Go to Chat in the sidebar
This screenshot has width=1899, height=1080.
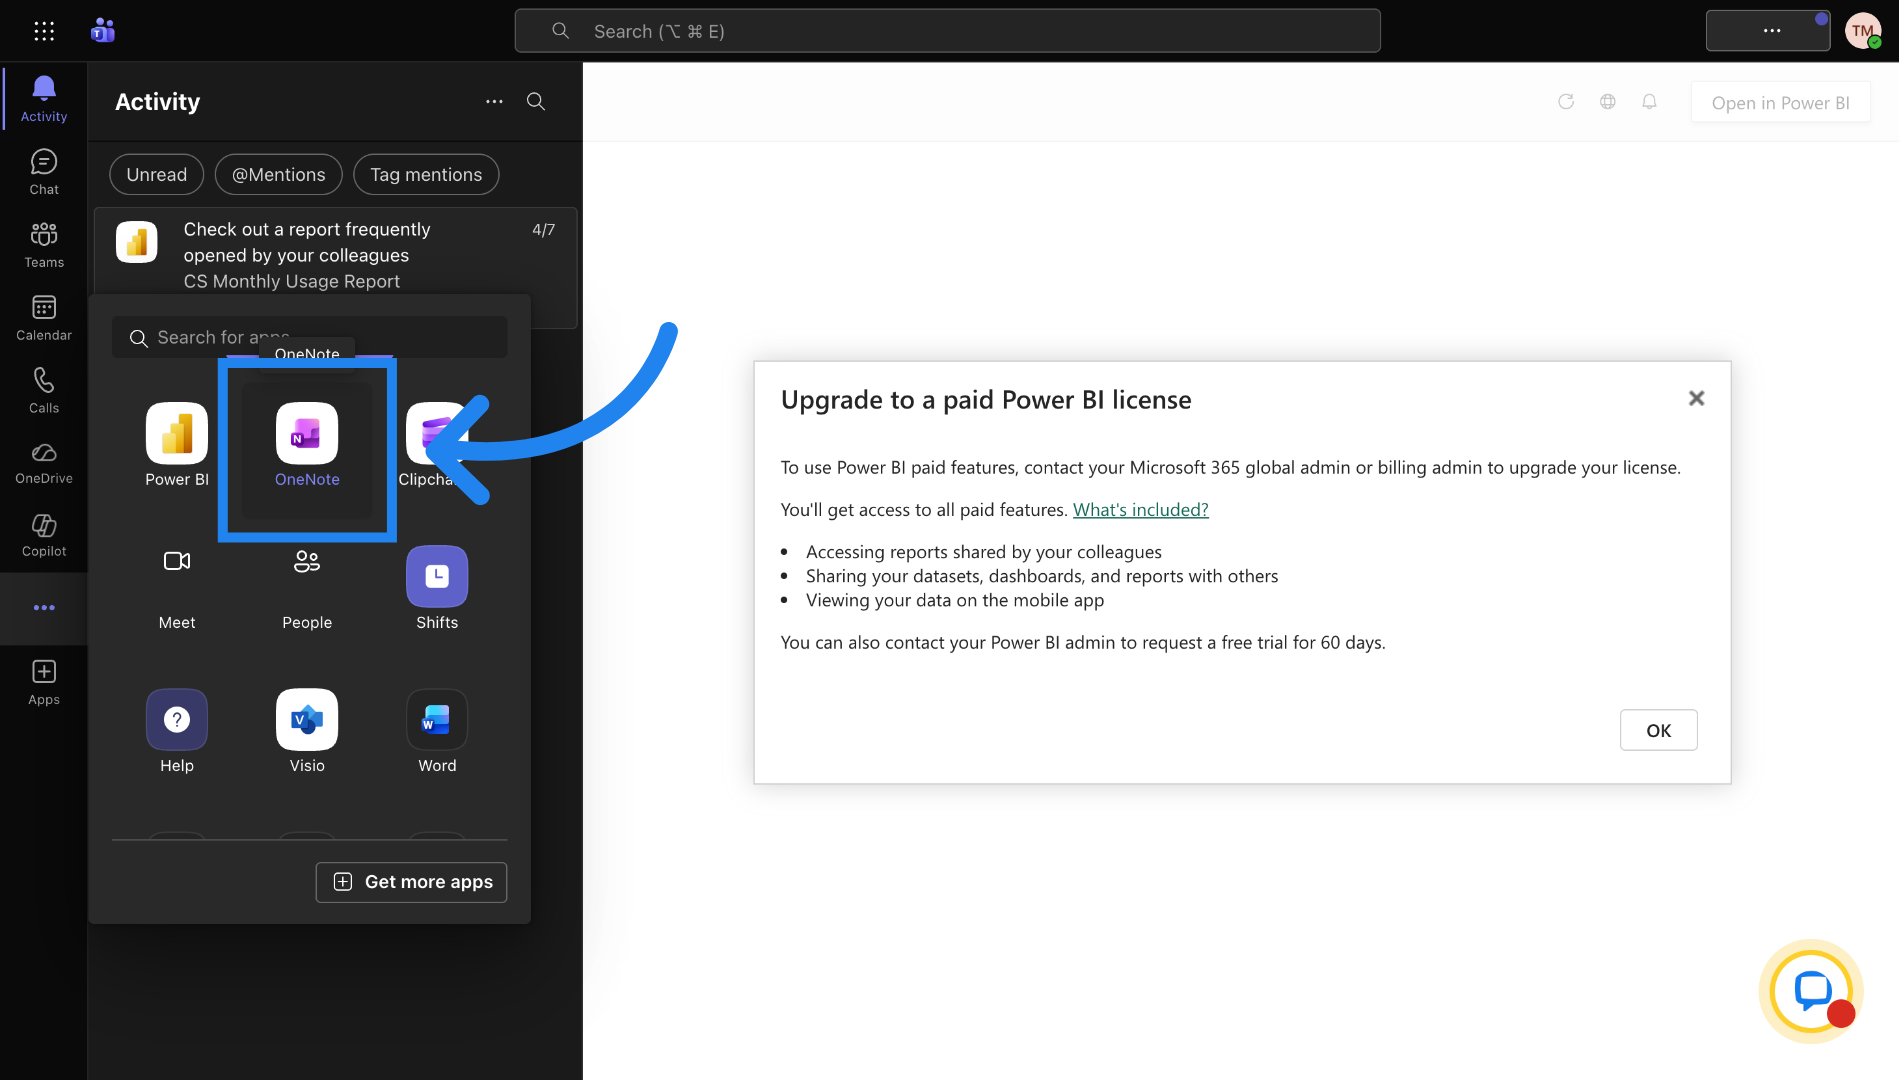44,172
